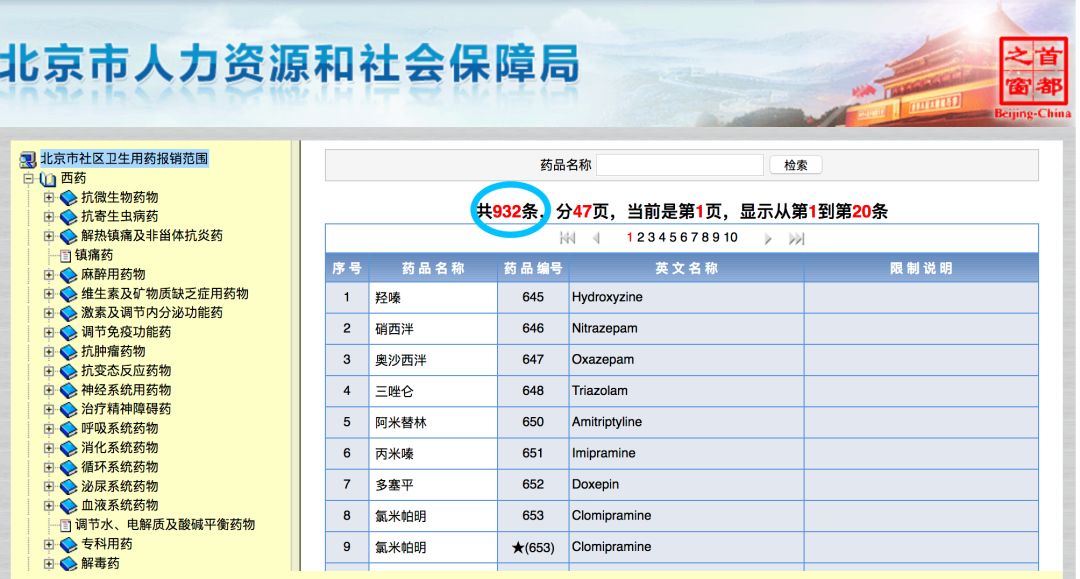Expand the 抗微生物药物 node

pos(48,198)
